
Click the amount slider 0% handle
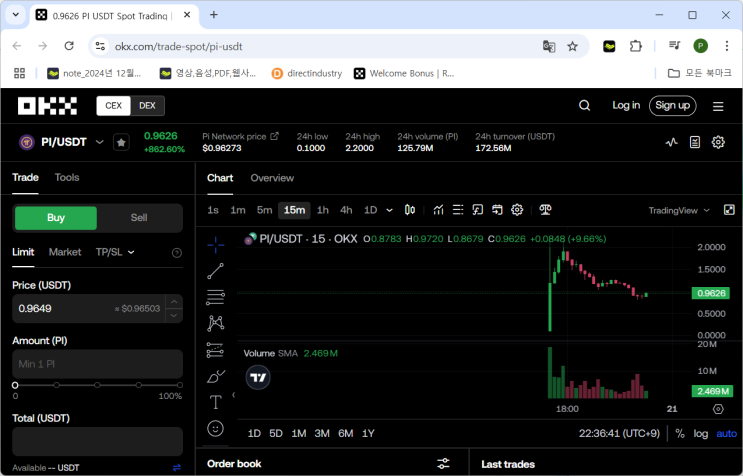(15, 385)
